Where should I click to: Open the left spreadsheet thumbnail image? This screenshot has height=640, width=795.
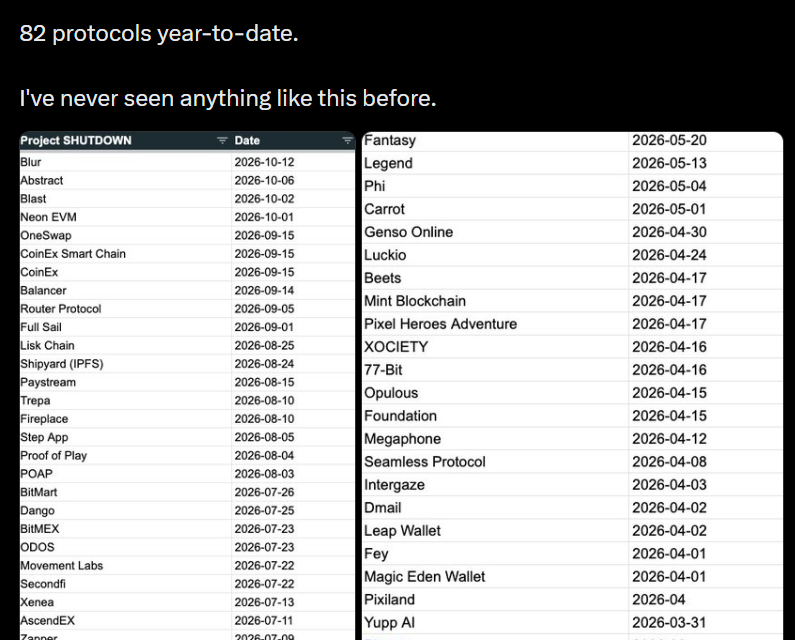[x=187, y=386]
